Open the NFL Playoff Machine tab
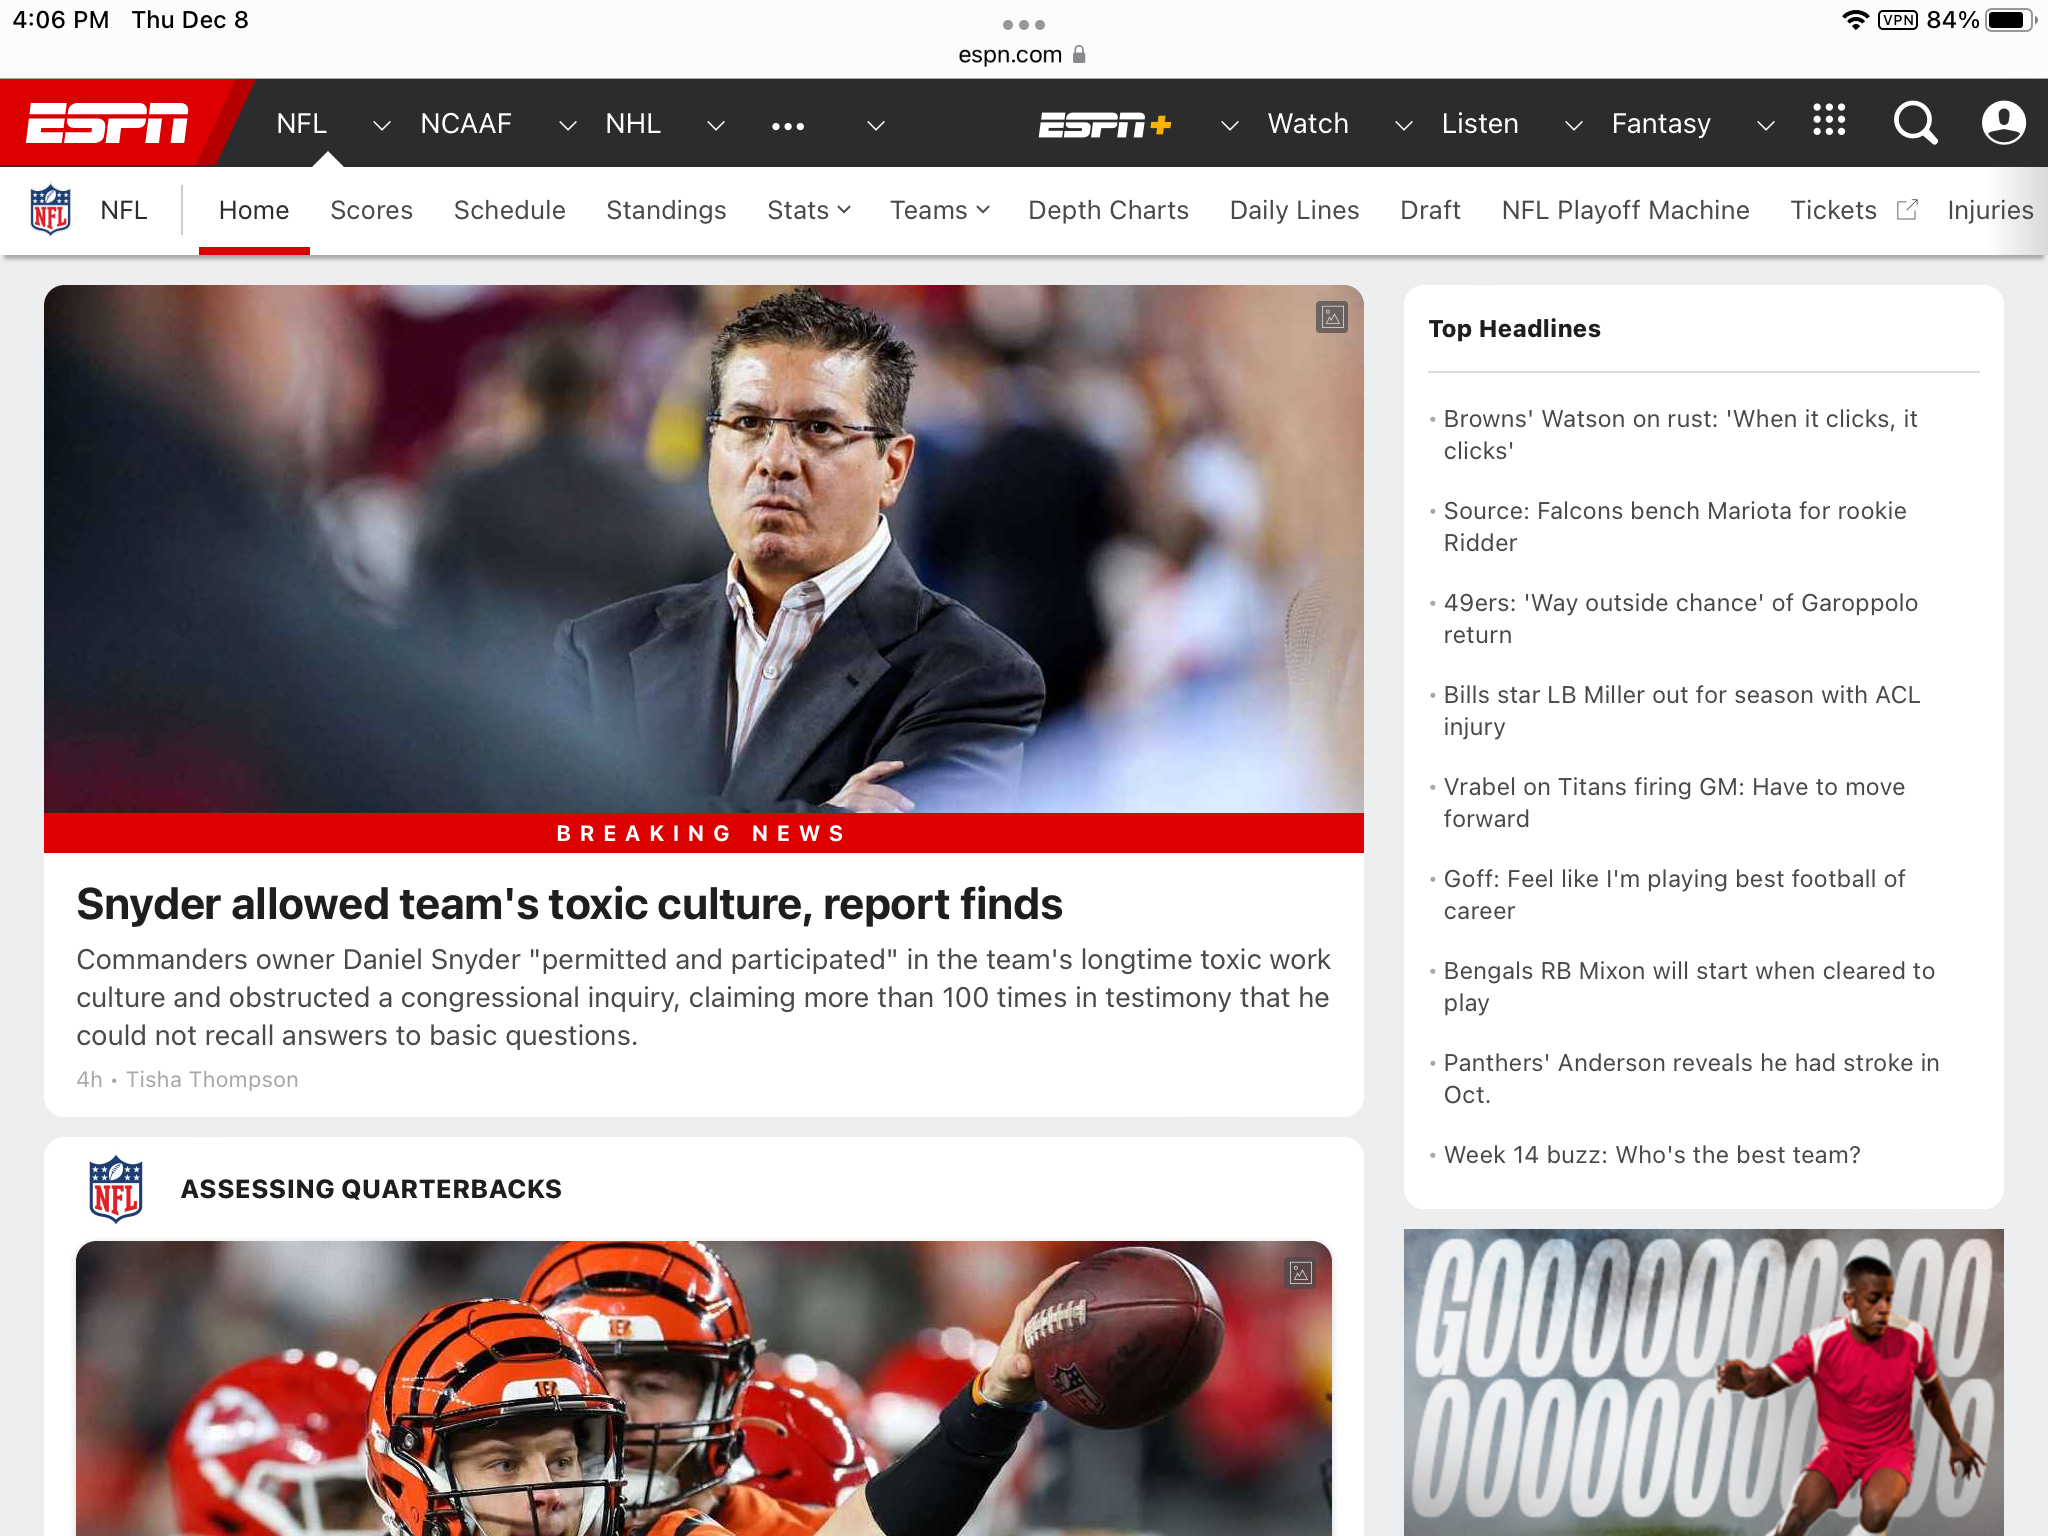This screenshot has height=1536, width=2048. [x=1625, y=210]
